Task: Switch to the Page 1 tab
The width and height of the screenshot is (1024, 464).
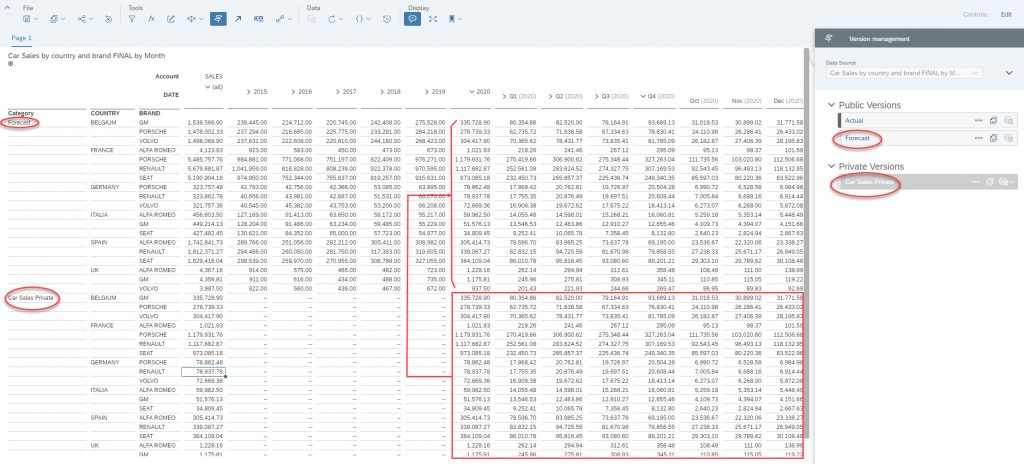Action: (22, 39)
